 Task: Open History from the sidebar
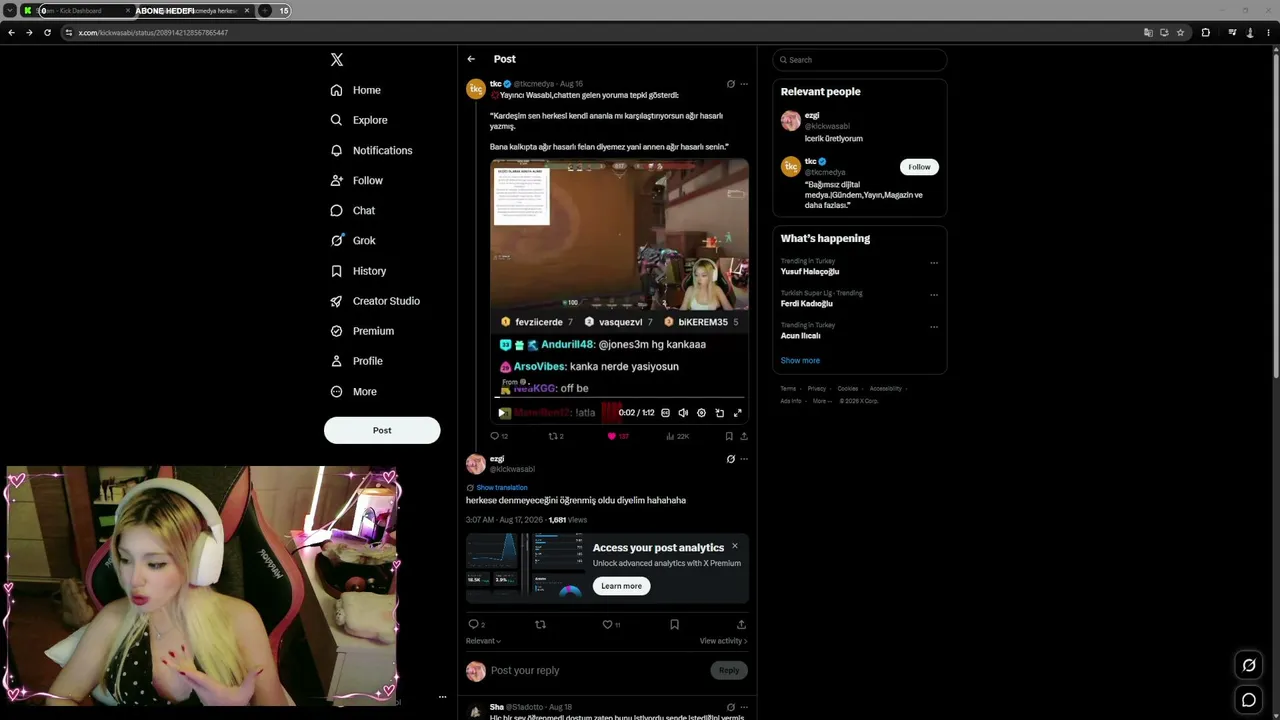coord(358,271)
